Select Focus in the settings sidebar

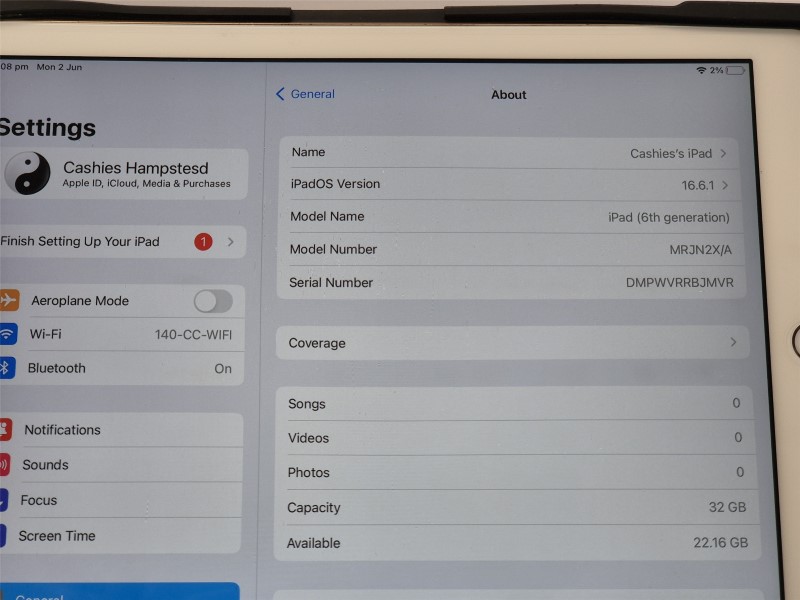39,500
